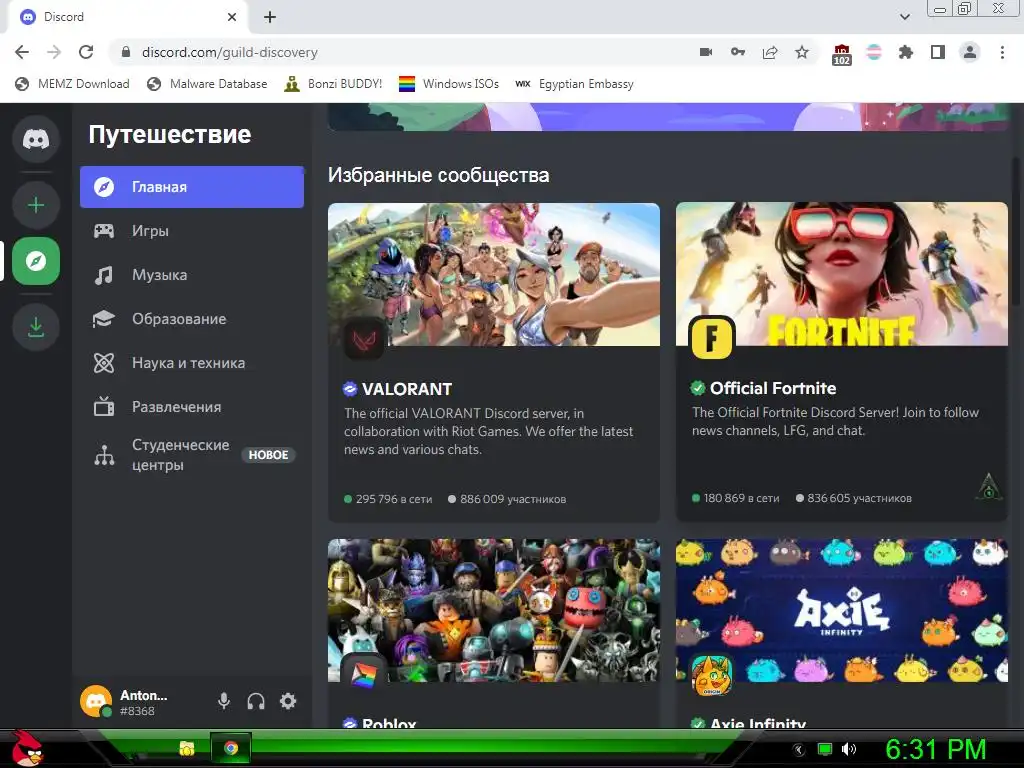Click the Roblox server logo icon
Image resolution: width=1024 pixels, height=768 pixels.
click(364, 674)
